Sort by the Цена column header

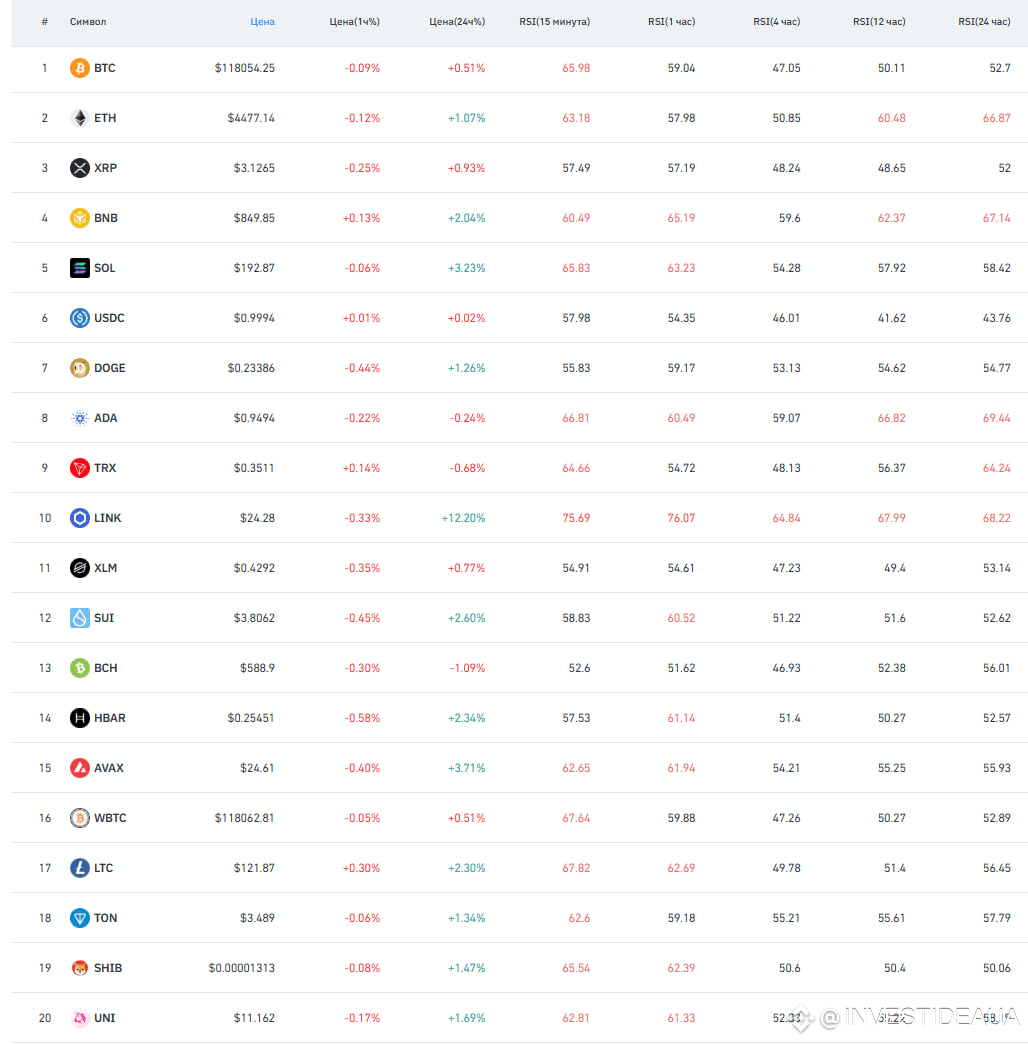(262, 21)
